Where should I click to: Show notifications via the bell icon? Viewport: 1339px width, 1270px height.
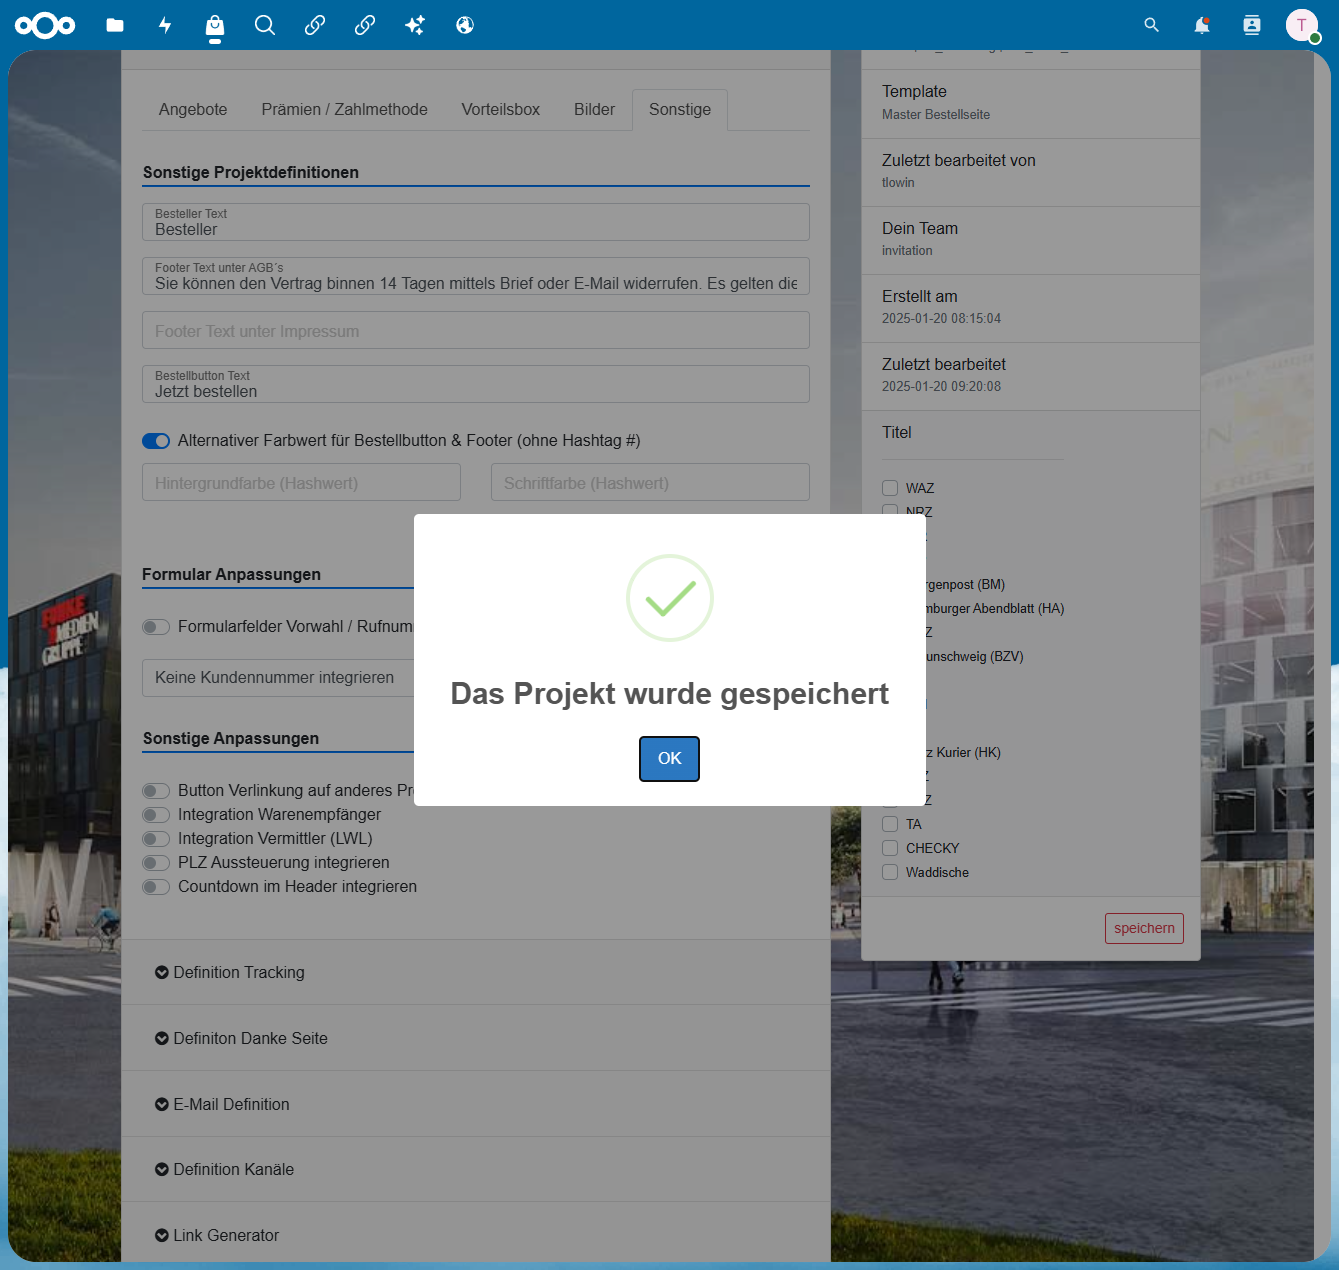[1202, 25]
